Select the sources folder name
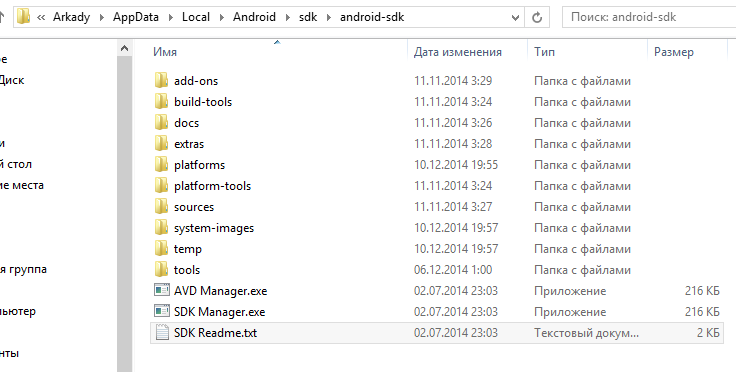 (x=194, y=207)
